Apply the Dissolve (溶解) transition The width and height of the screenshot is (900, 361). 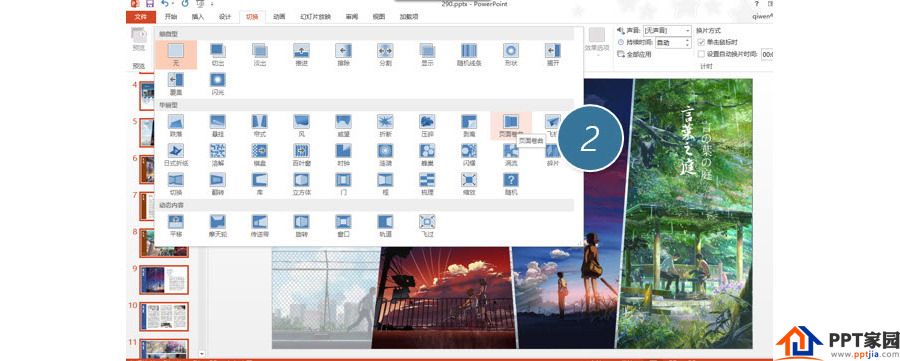(x=218, y=154)
